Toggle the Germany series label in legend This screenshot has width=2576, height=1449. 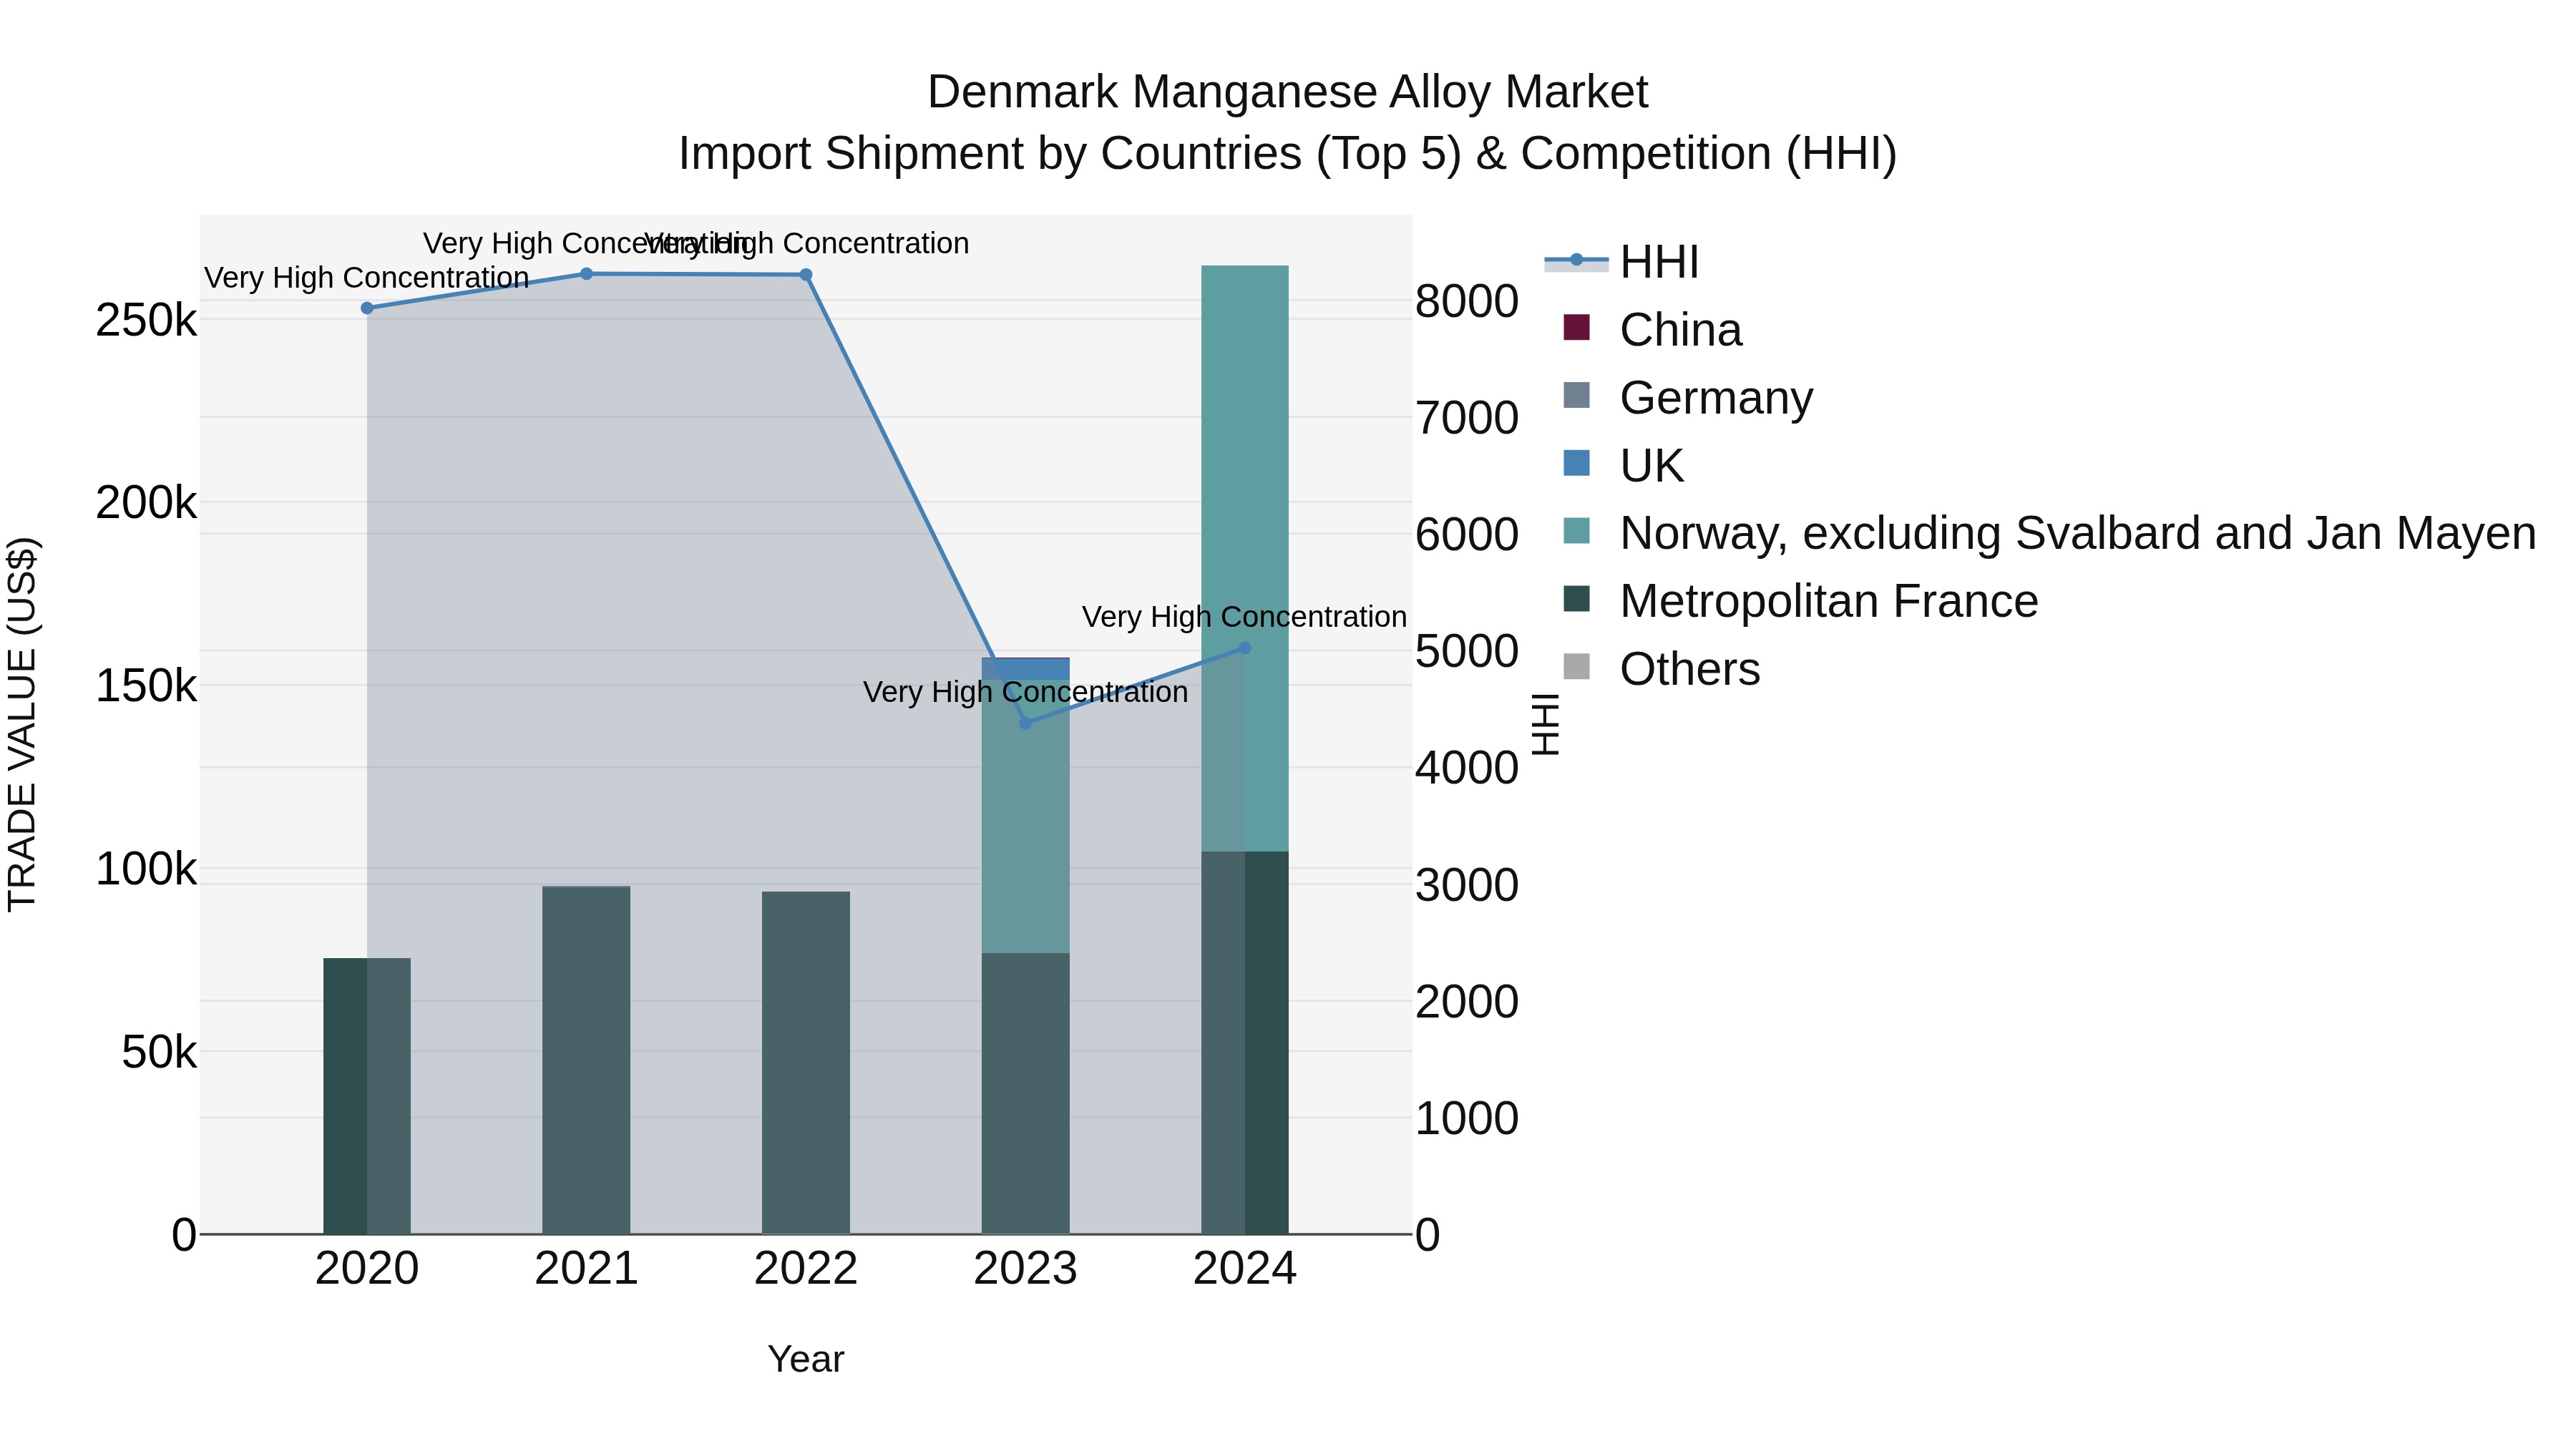[1716, 398]
